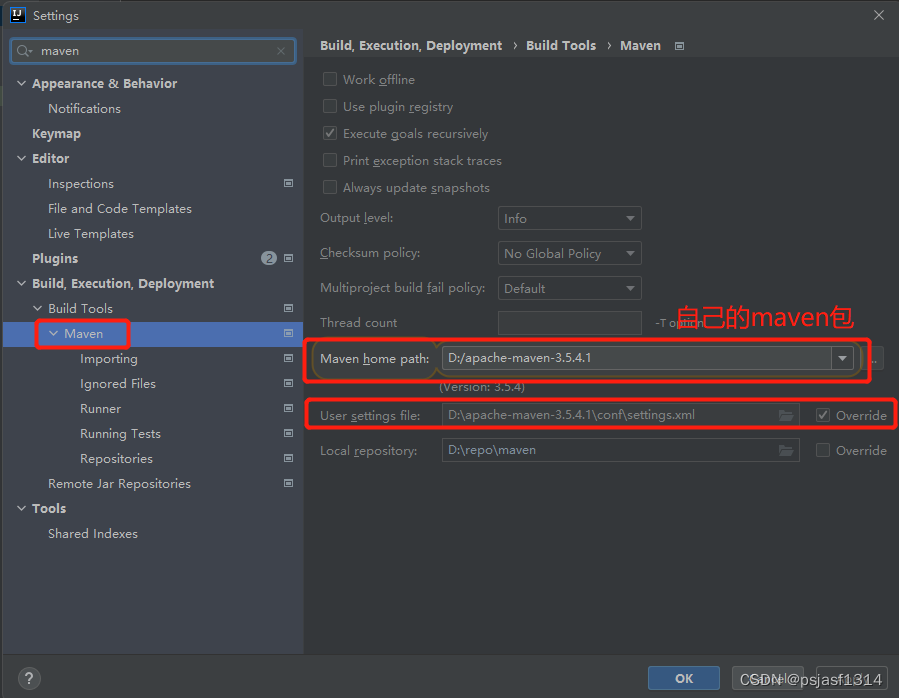Select File and Code Templates
This screenshot has width=899, height=698.
click(x=120, y=209)
